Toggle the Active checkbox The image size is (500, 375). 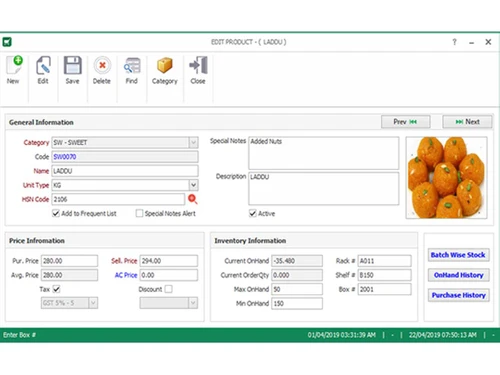point(253,213)
